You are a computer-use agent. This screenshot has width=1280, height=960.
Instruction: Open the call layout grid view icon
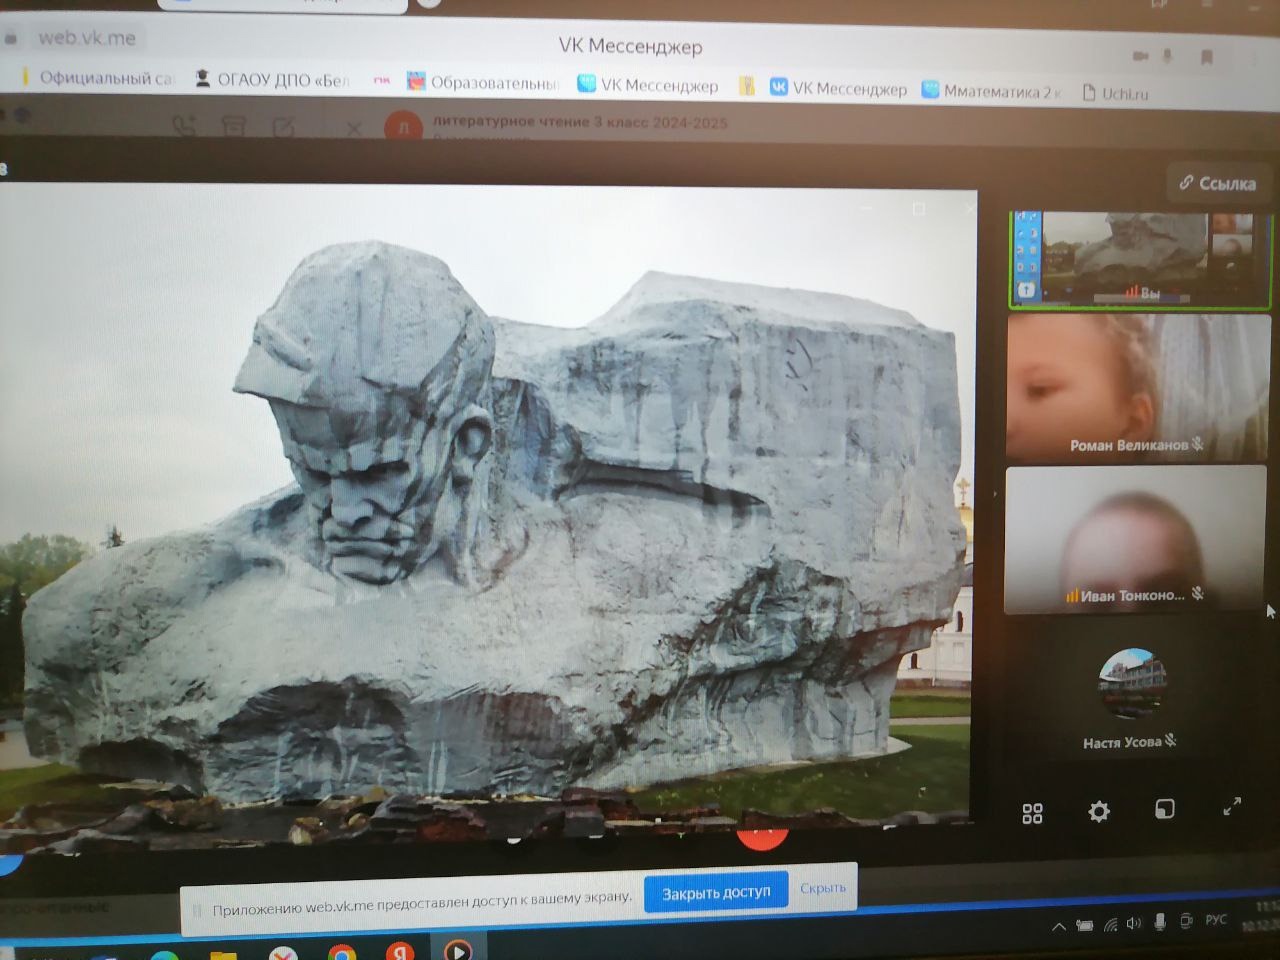tap(1033, 814)
